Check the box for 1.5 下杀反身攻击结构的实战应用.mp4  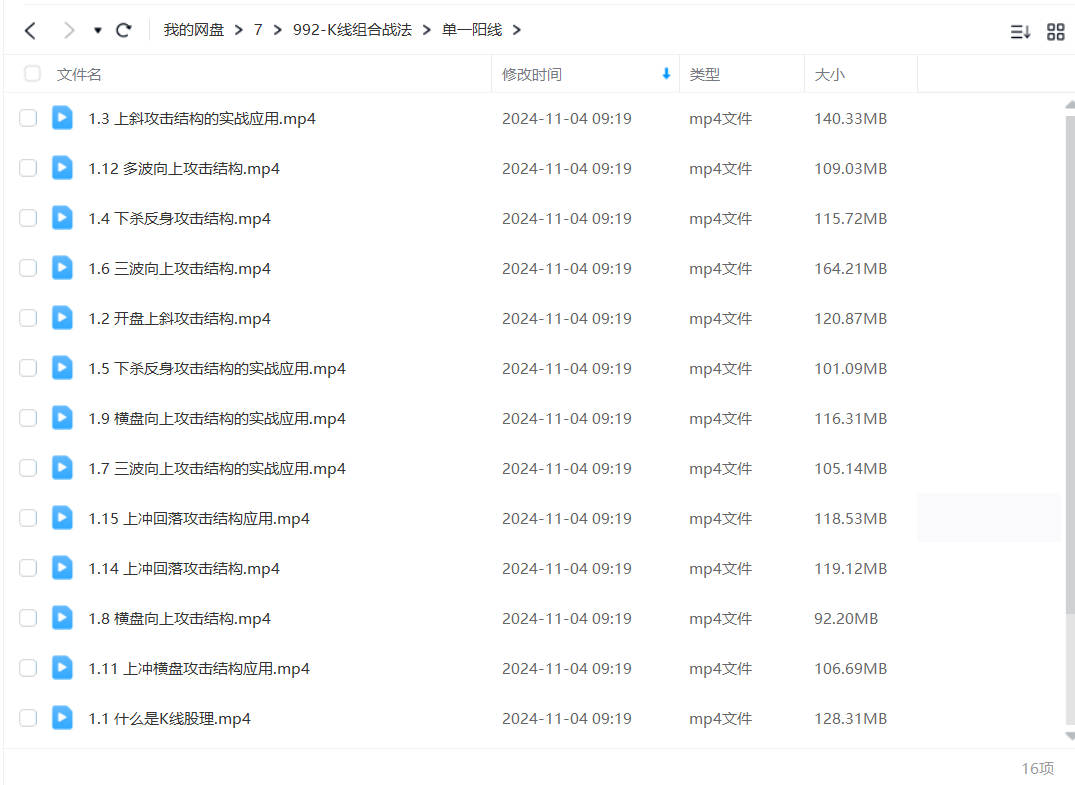click(x=28, y=368)
